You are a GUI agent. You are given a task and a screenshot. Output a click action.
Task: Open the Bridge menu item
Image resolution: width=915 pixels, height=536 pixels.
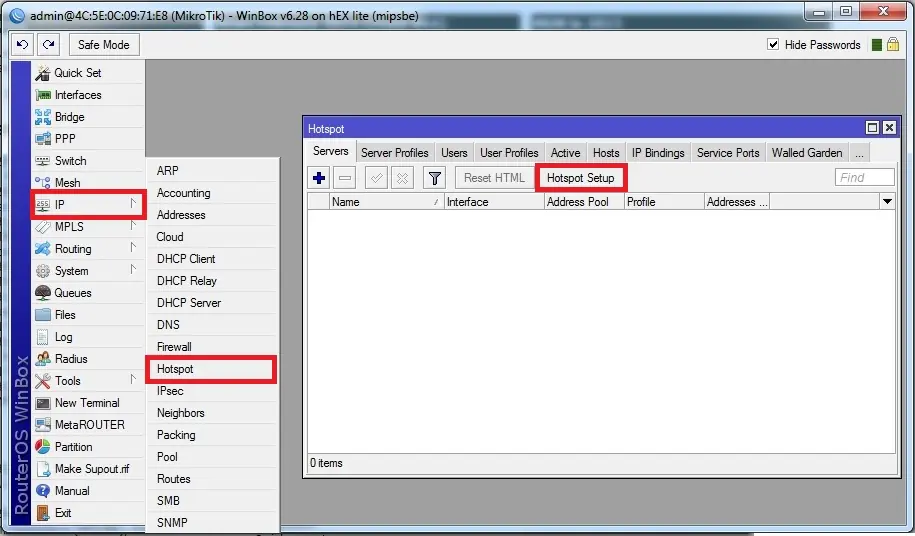point(88,117)
